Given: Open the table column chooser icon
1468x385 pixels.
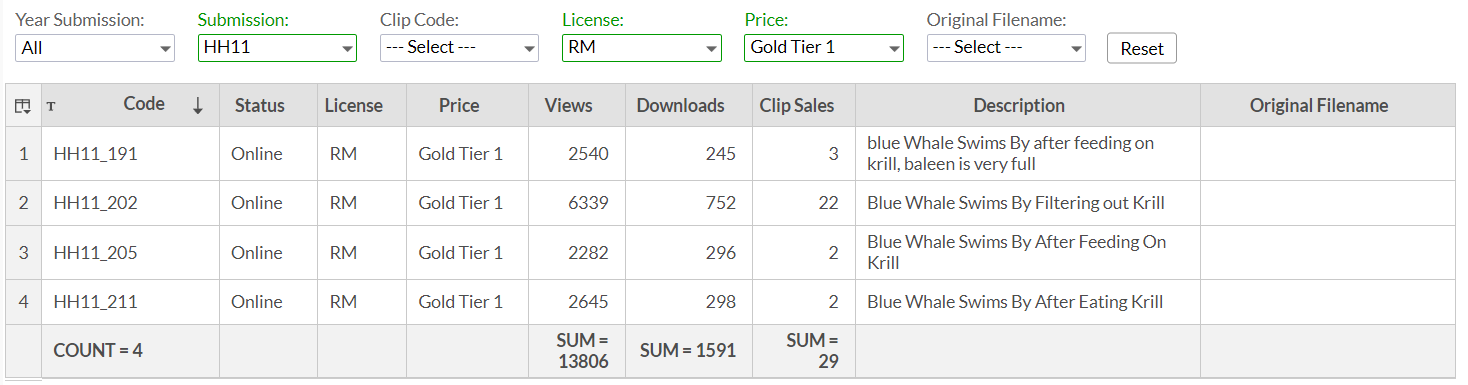Looking at the screenshot, I should click(23, 106).
